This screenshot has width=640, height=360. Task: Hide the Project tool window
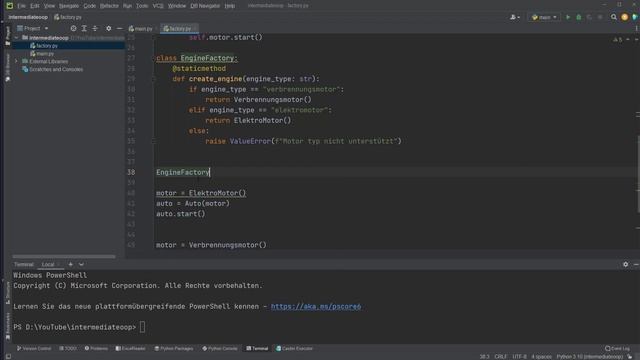pos(119,28)
